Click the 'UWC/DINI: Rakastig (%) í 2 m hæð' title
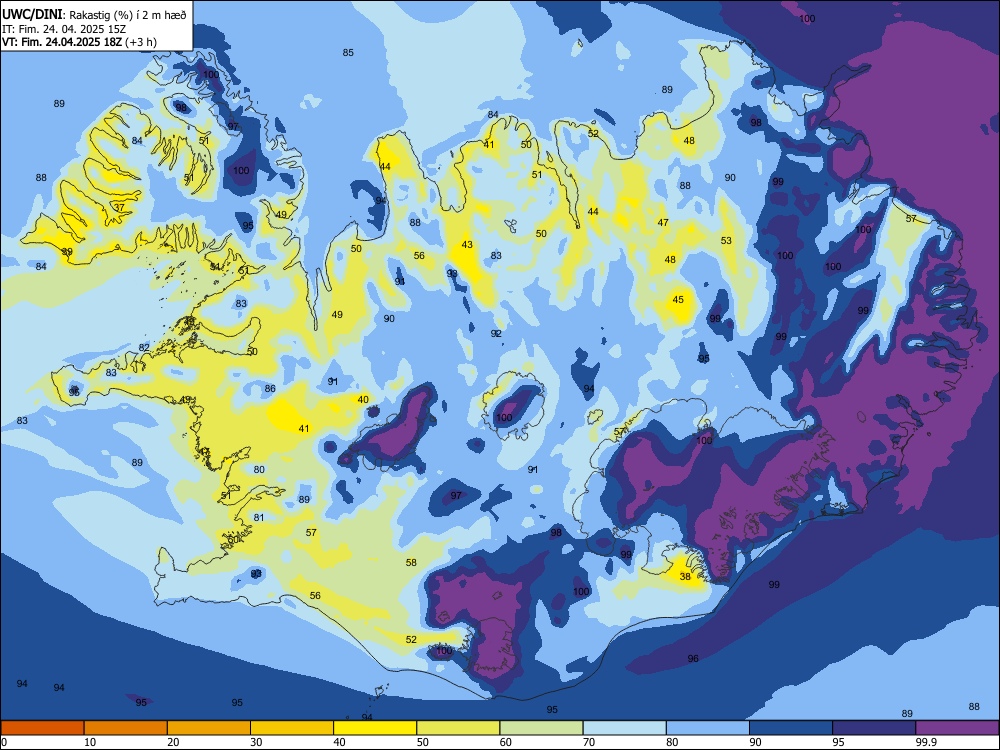This screenshot has width=1000, height=750. point(94,14)
